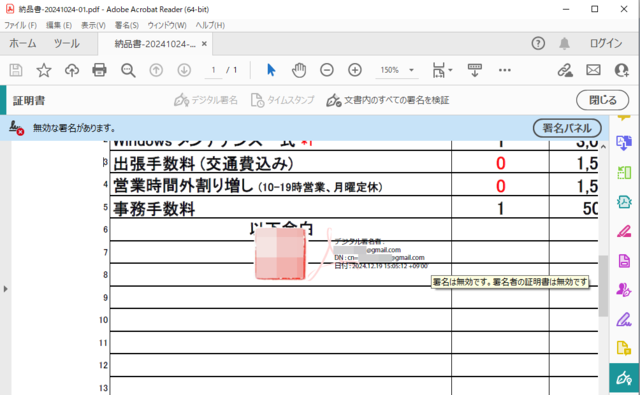Click the scroll up arrow of document

point(603,146)
